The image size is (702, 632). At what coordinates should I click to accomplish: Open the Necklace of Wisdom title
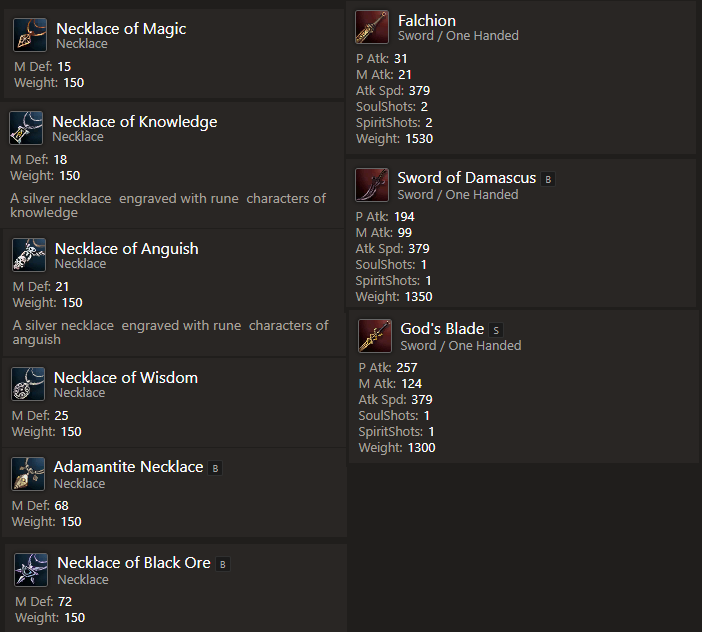click(126, 378)
